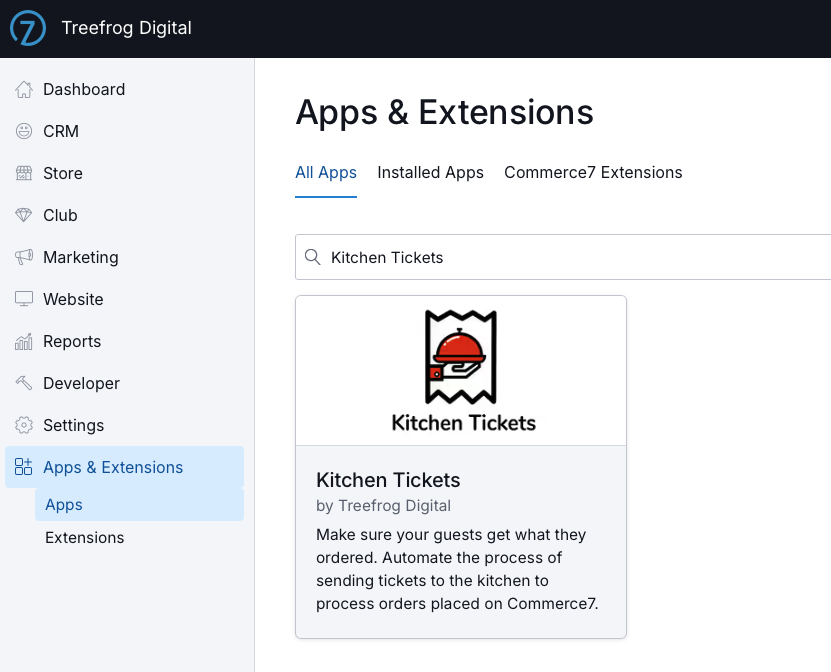Focus the app search field
Image resolution: width=831 pixels, height=672 pixels.
tap(563, 257)
